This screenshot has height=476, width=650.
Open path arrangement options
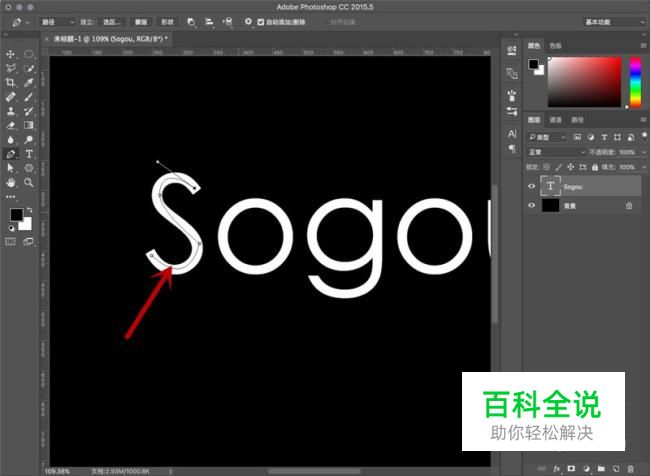pyautogui.click(x=227, y=22)
